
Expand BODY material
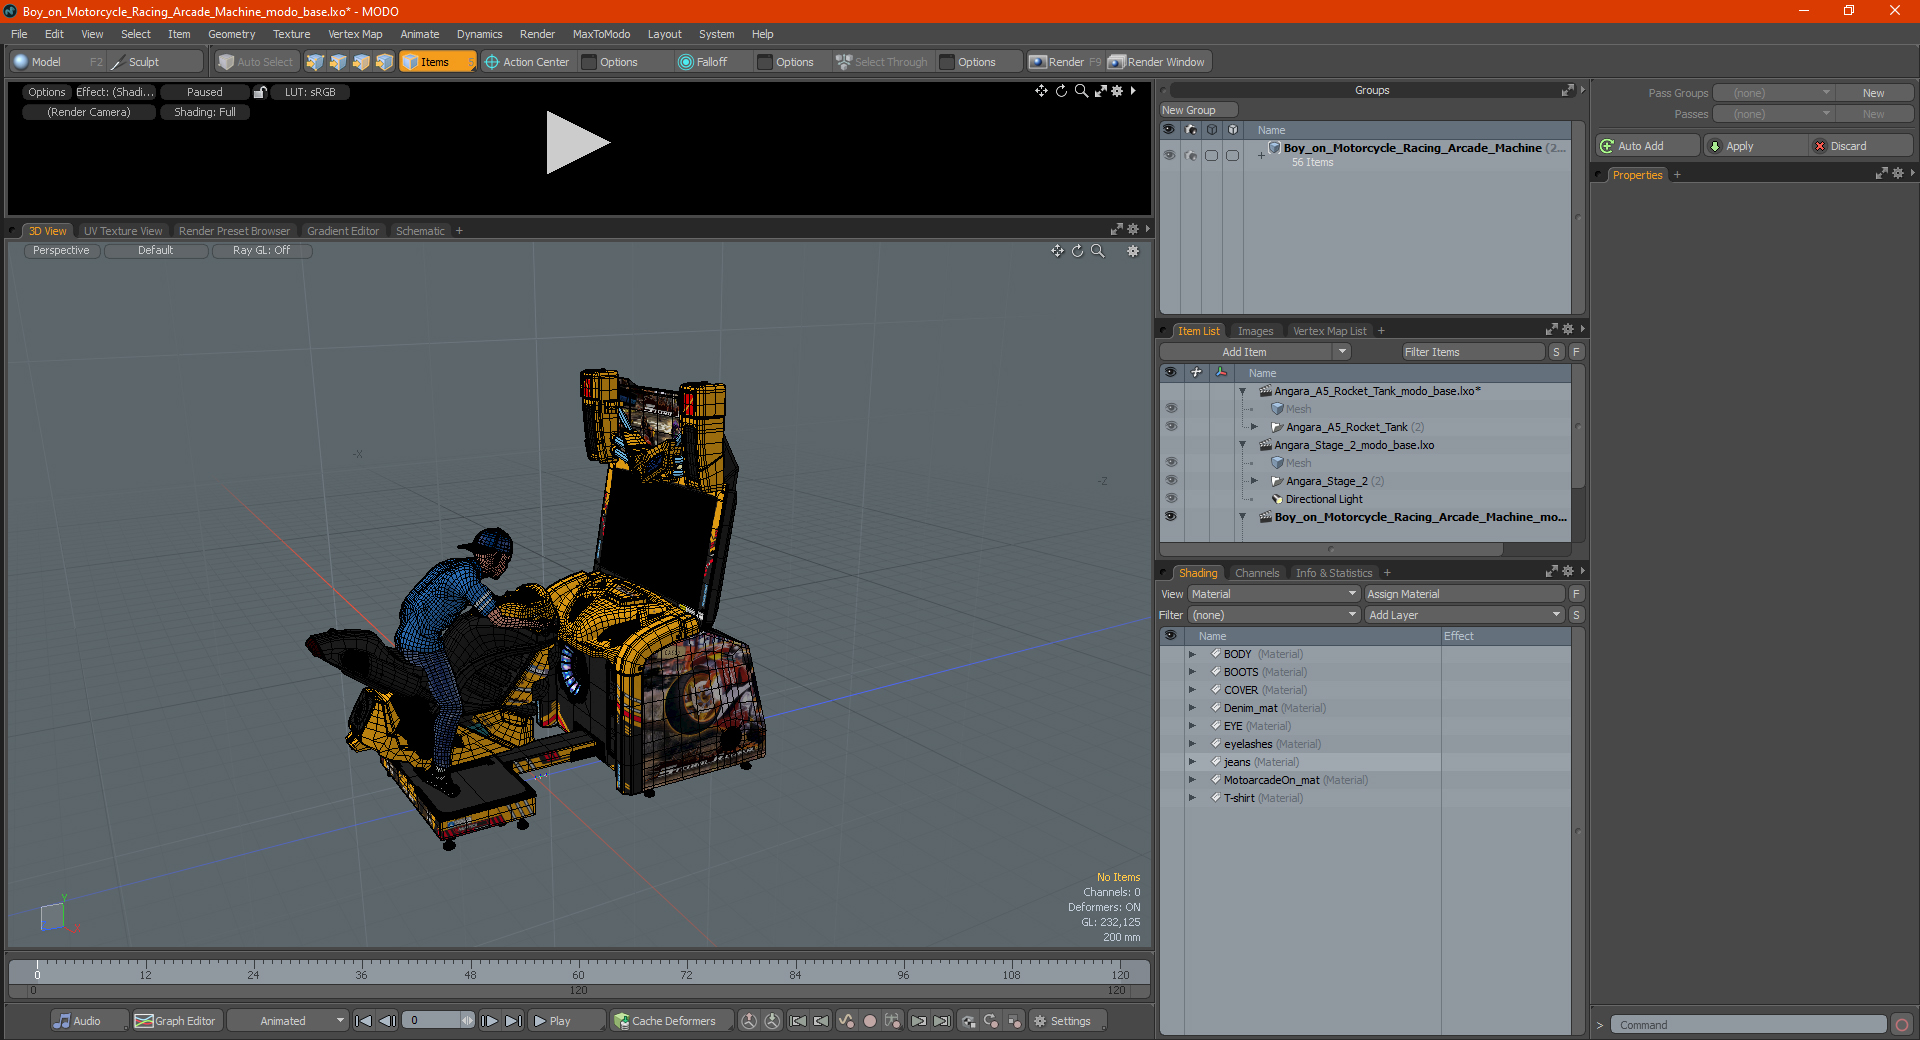pos(1192,654)
